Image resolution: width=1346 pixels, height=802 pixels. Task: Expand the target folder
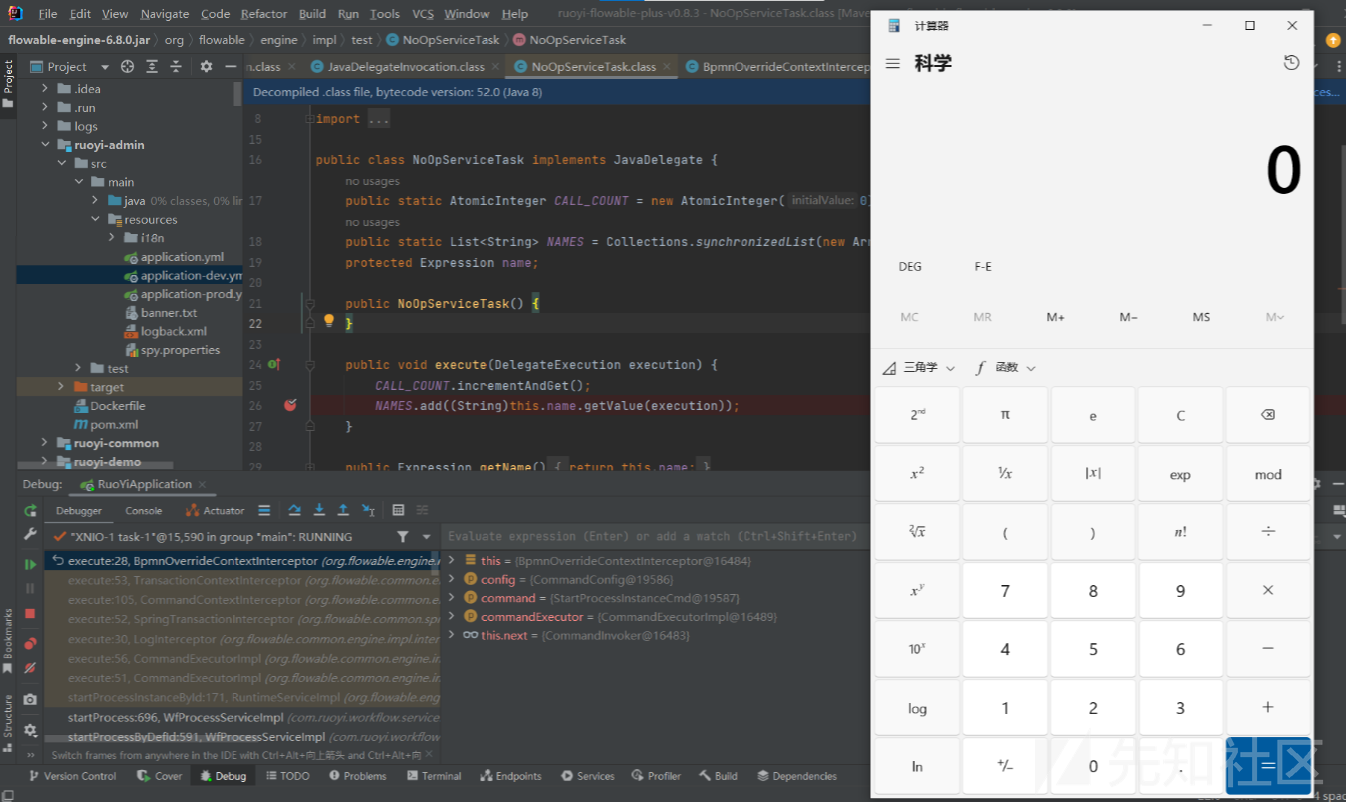[61, 387]
